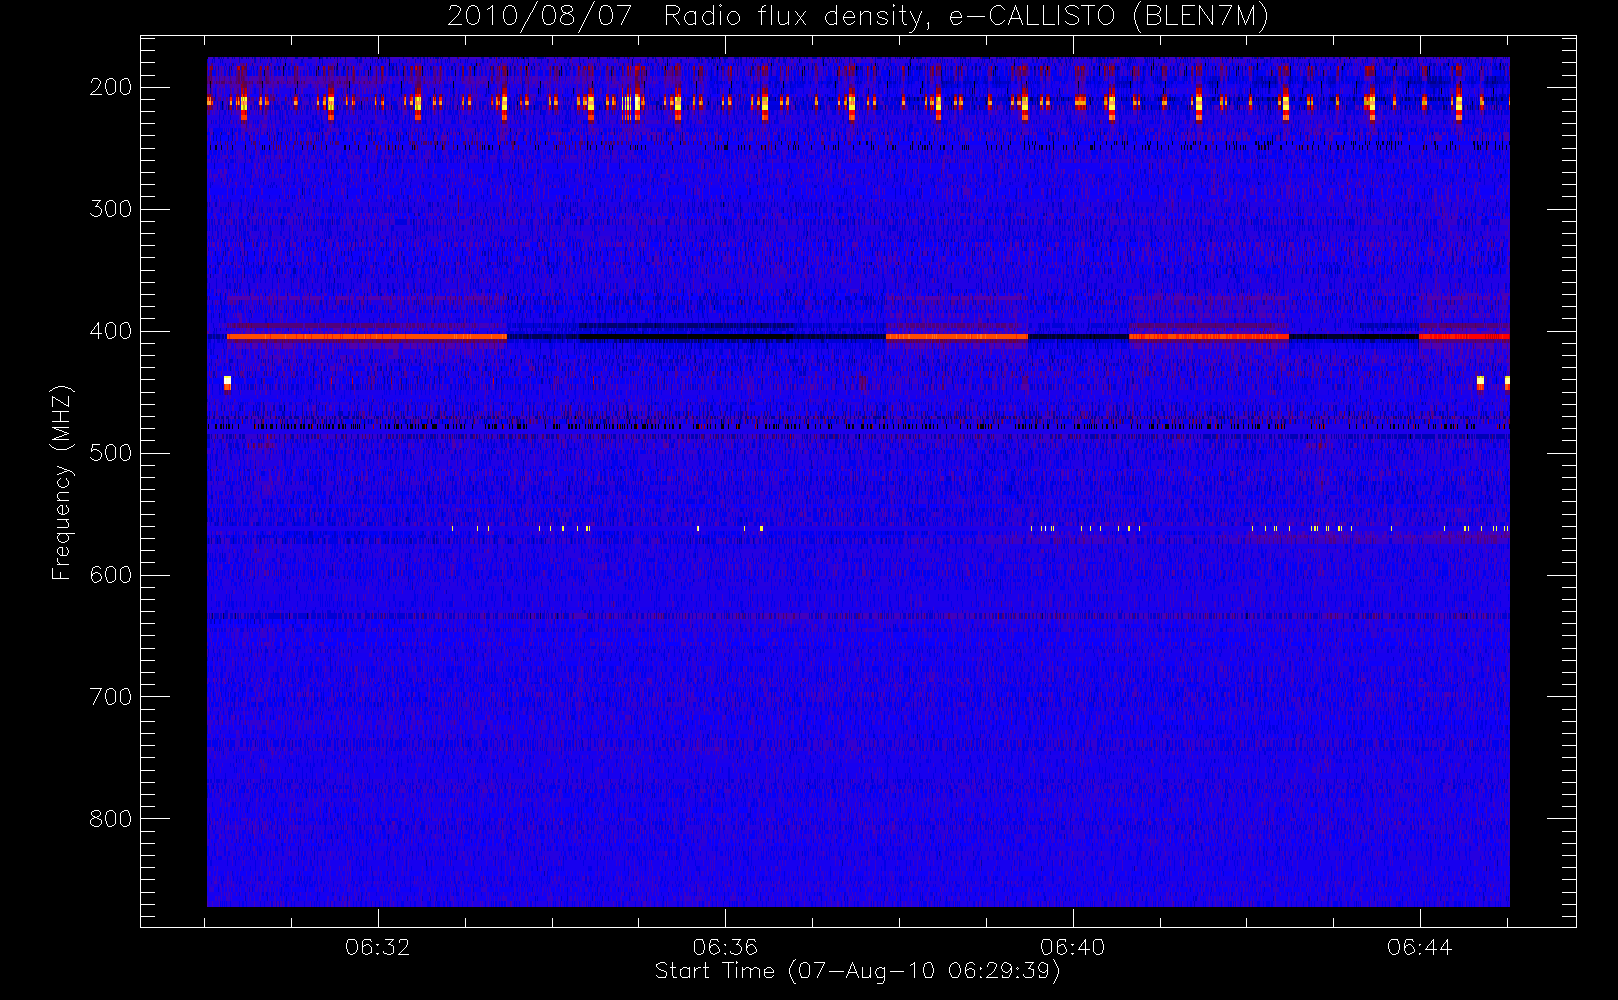Image resolution: width=1618 pixels, height=1000 pixels.
Task: Click the 06:40 time tick label
Action: (x=1072, y=947)
